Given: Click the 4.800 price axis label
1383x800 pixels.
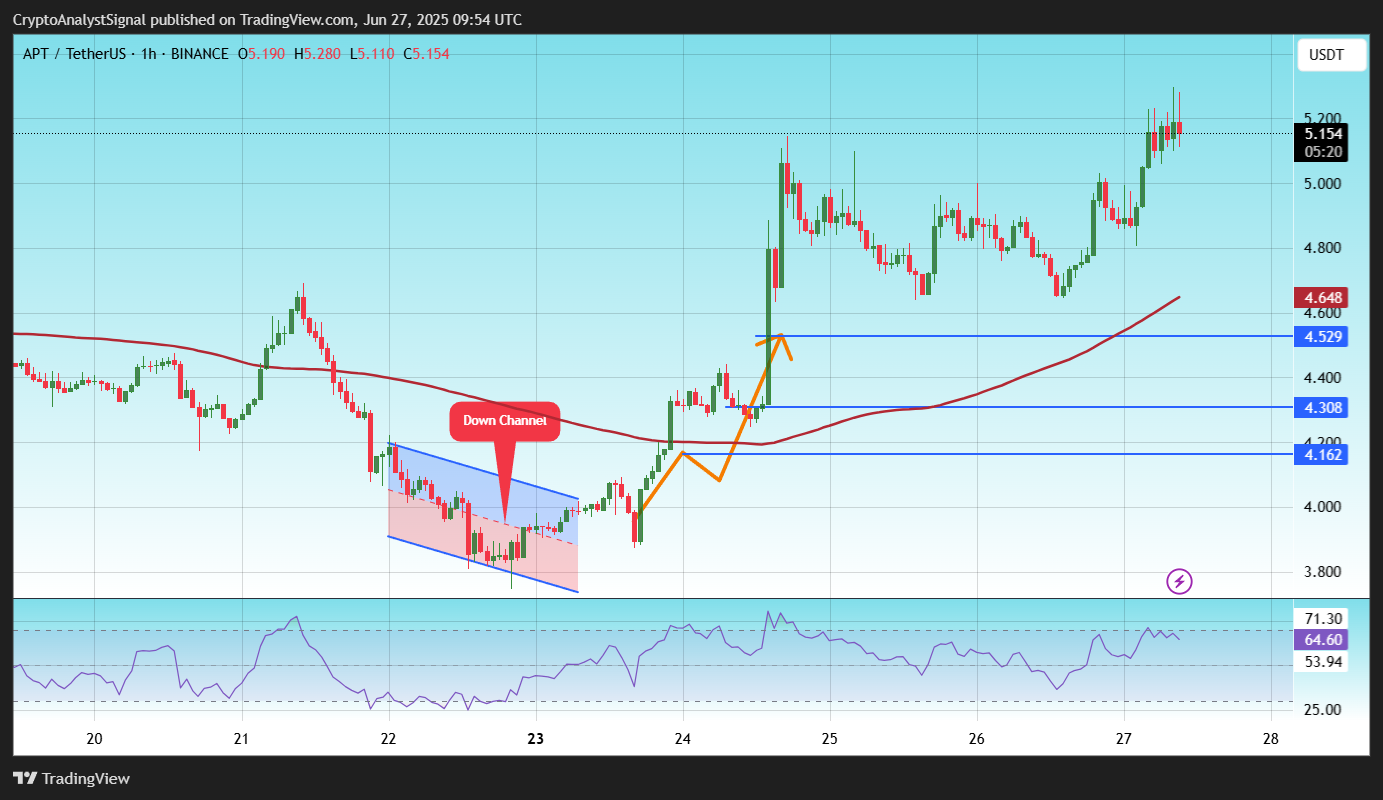Looking at the screenshot, I should [x=1323, y=248].
